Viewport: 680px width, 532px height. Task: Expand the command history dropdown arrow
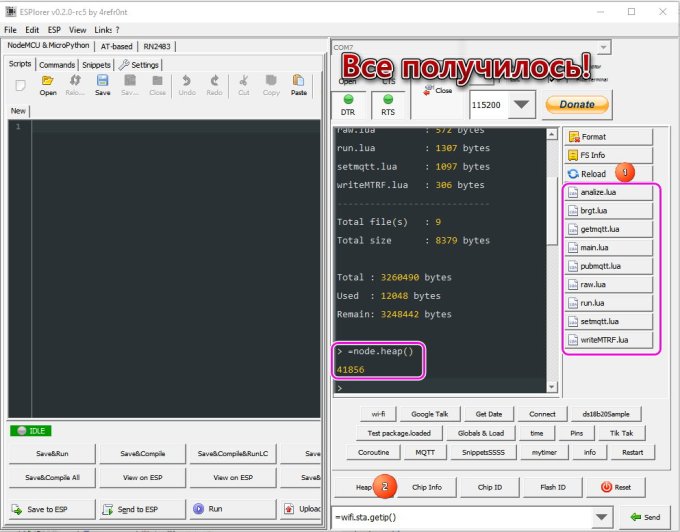[600, 516]
